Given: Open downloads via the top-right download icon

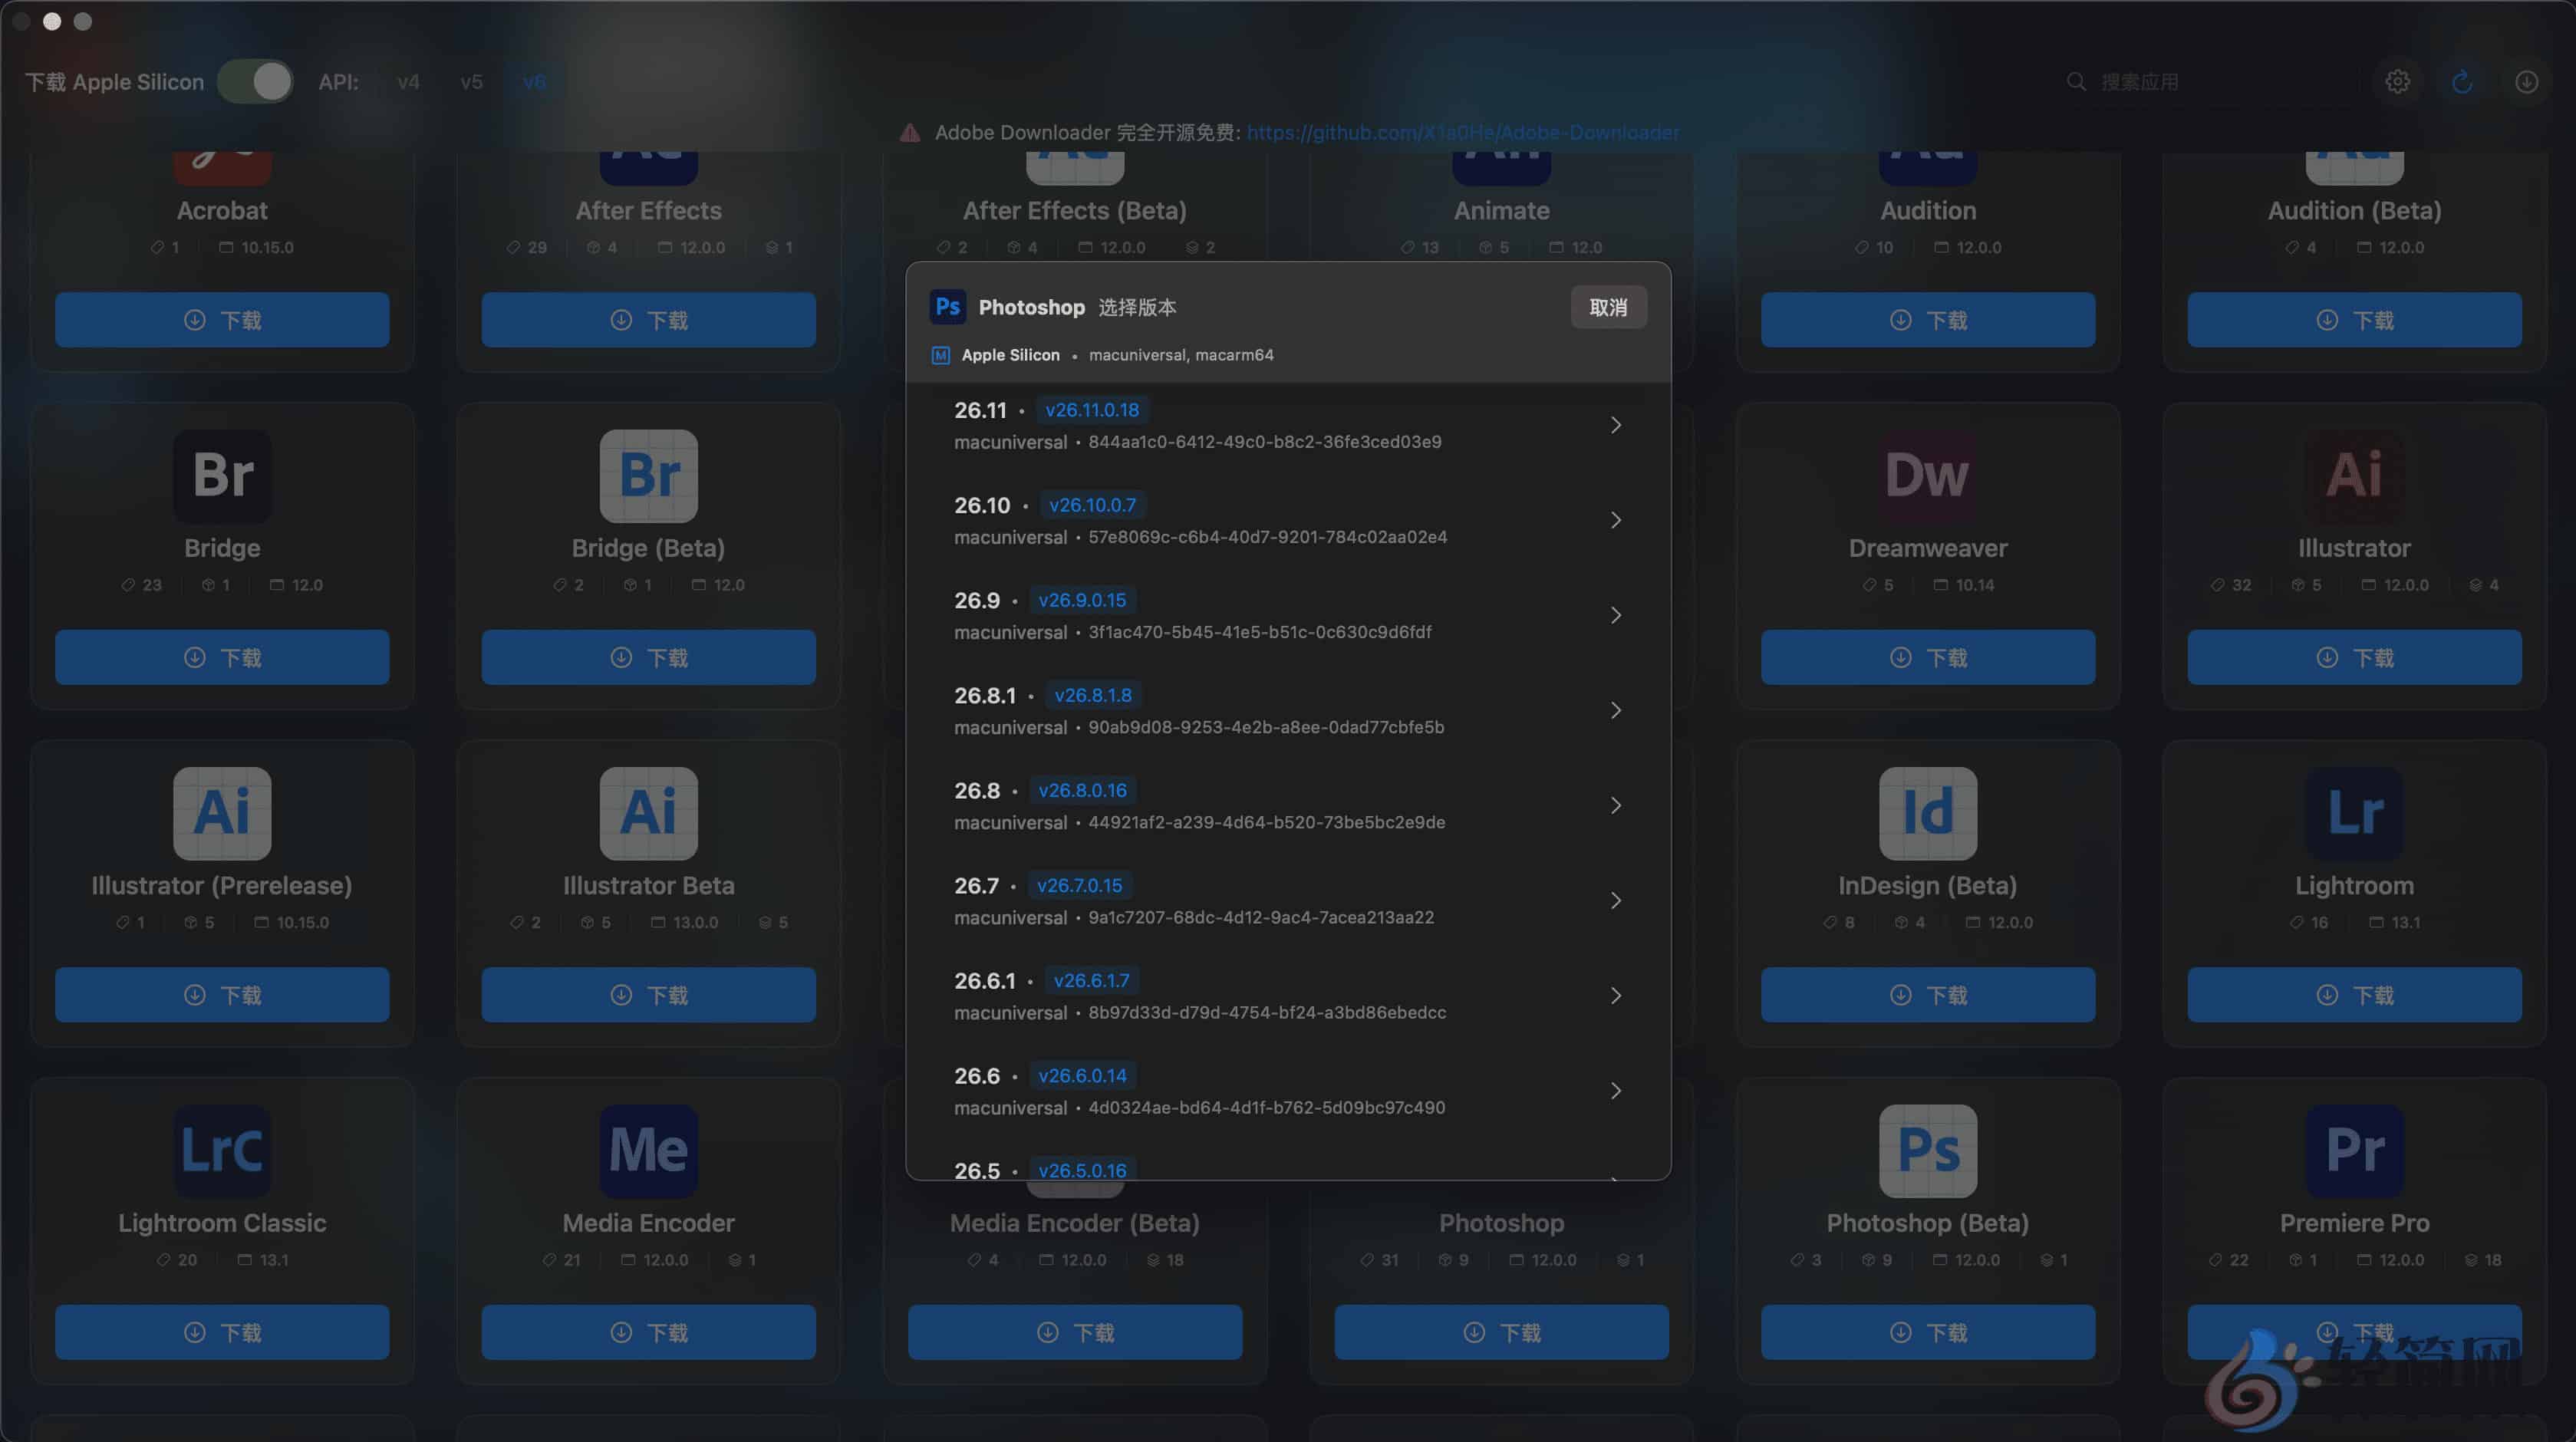Looking at the screenshot, I should point(2527,81).
